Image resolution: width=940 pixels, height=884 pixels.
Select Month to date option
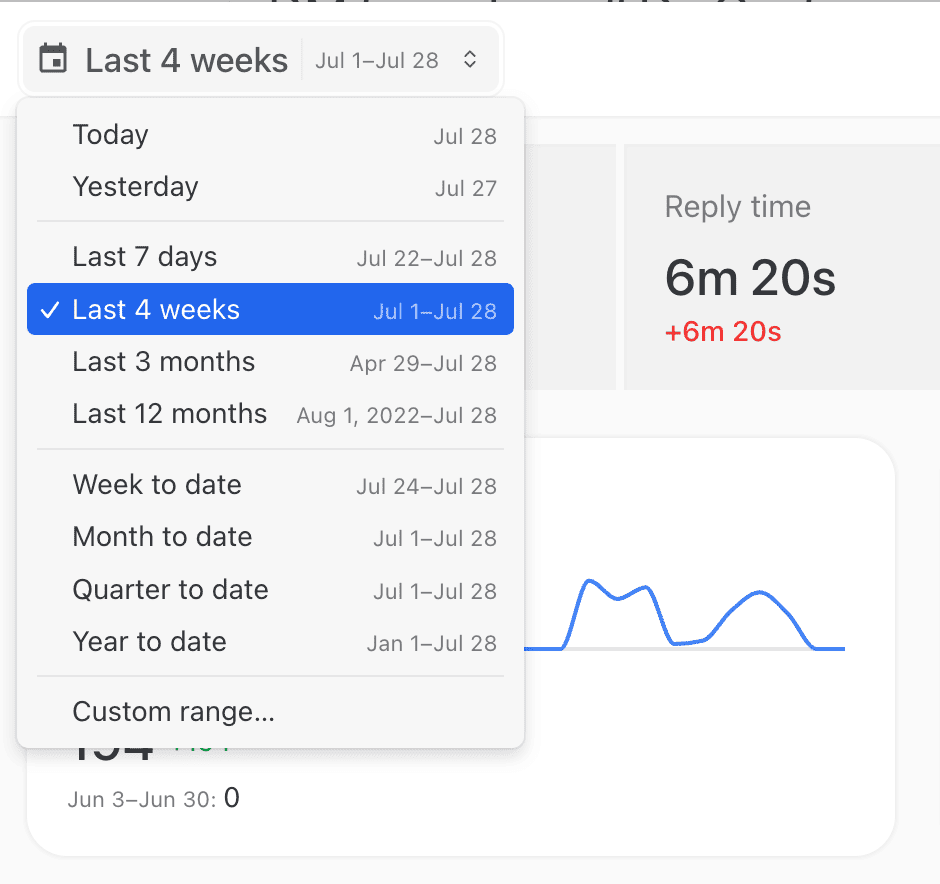(270, 537)
